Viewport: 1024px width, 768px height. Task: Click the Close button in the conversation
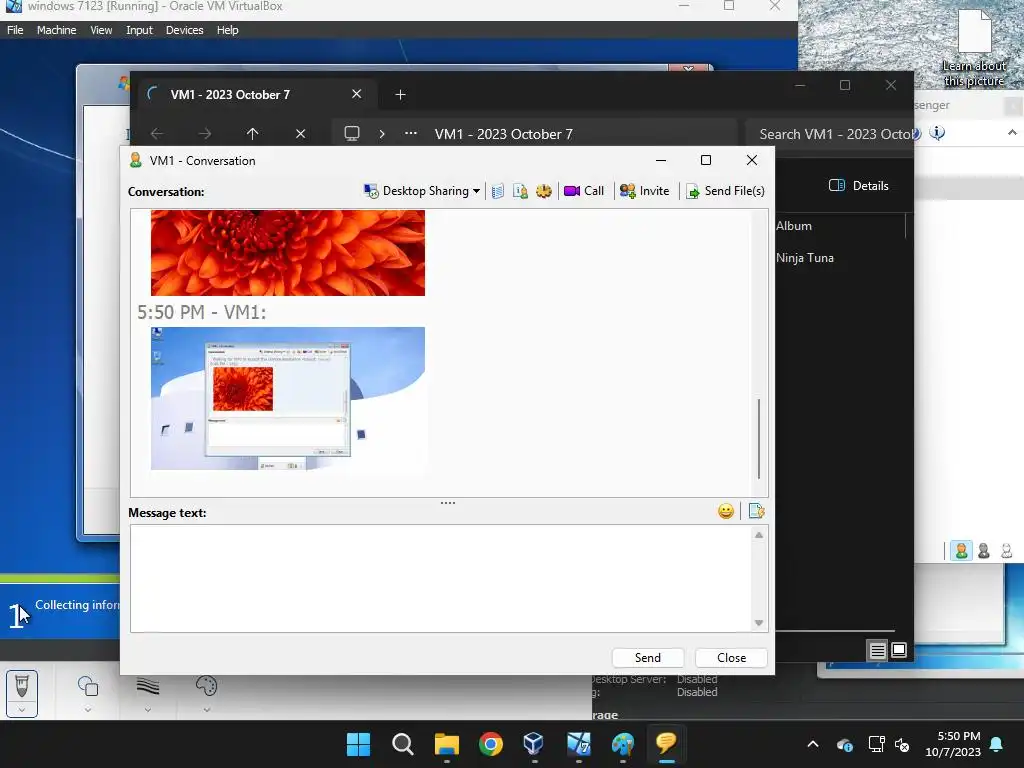[x=731, y=658]
